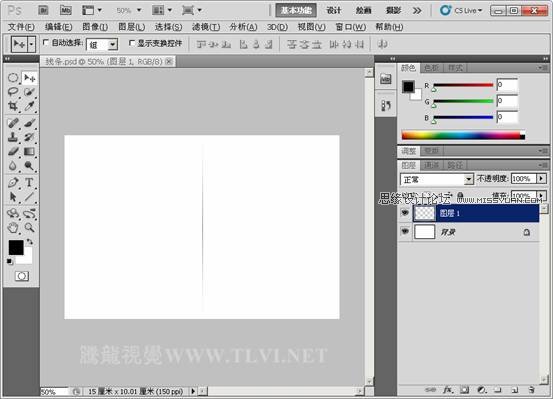Expand more workspaces chevron
Viewport: 553px width, 399px height.
pos(417,11)
